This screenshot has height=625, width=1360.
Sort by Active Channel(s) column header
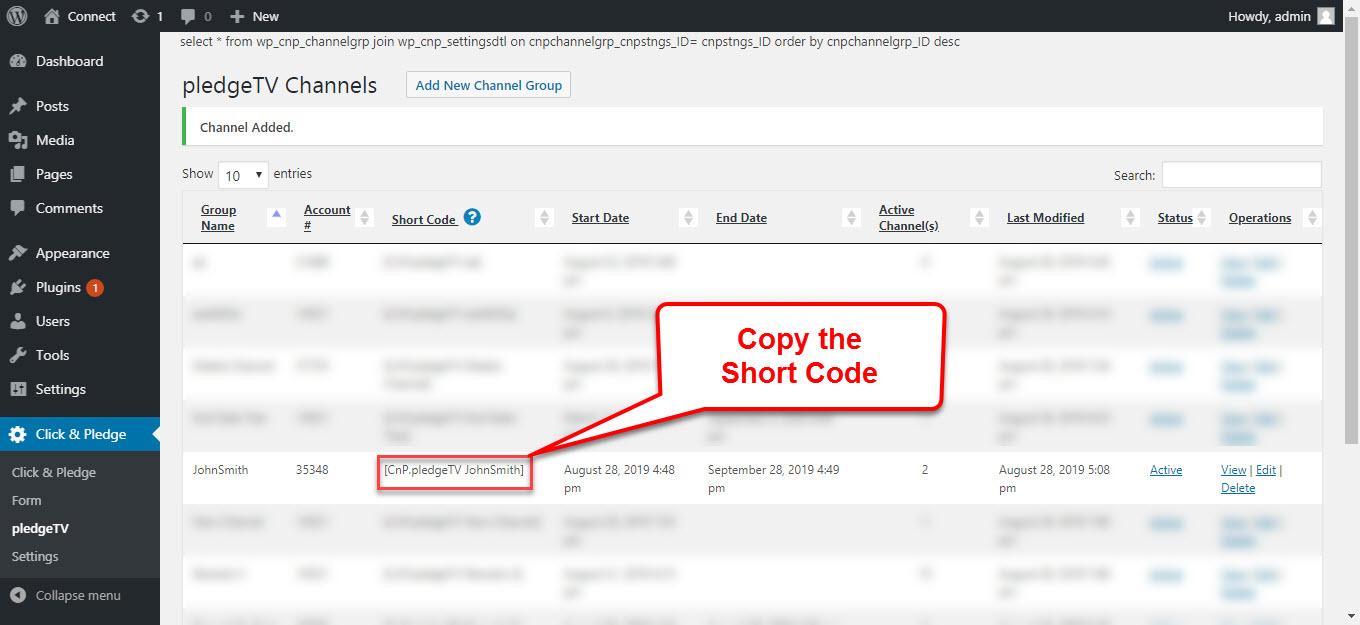[x=909, y=217]
